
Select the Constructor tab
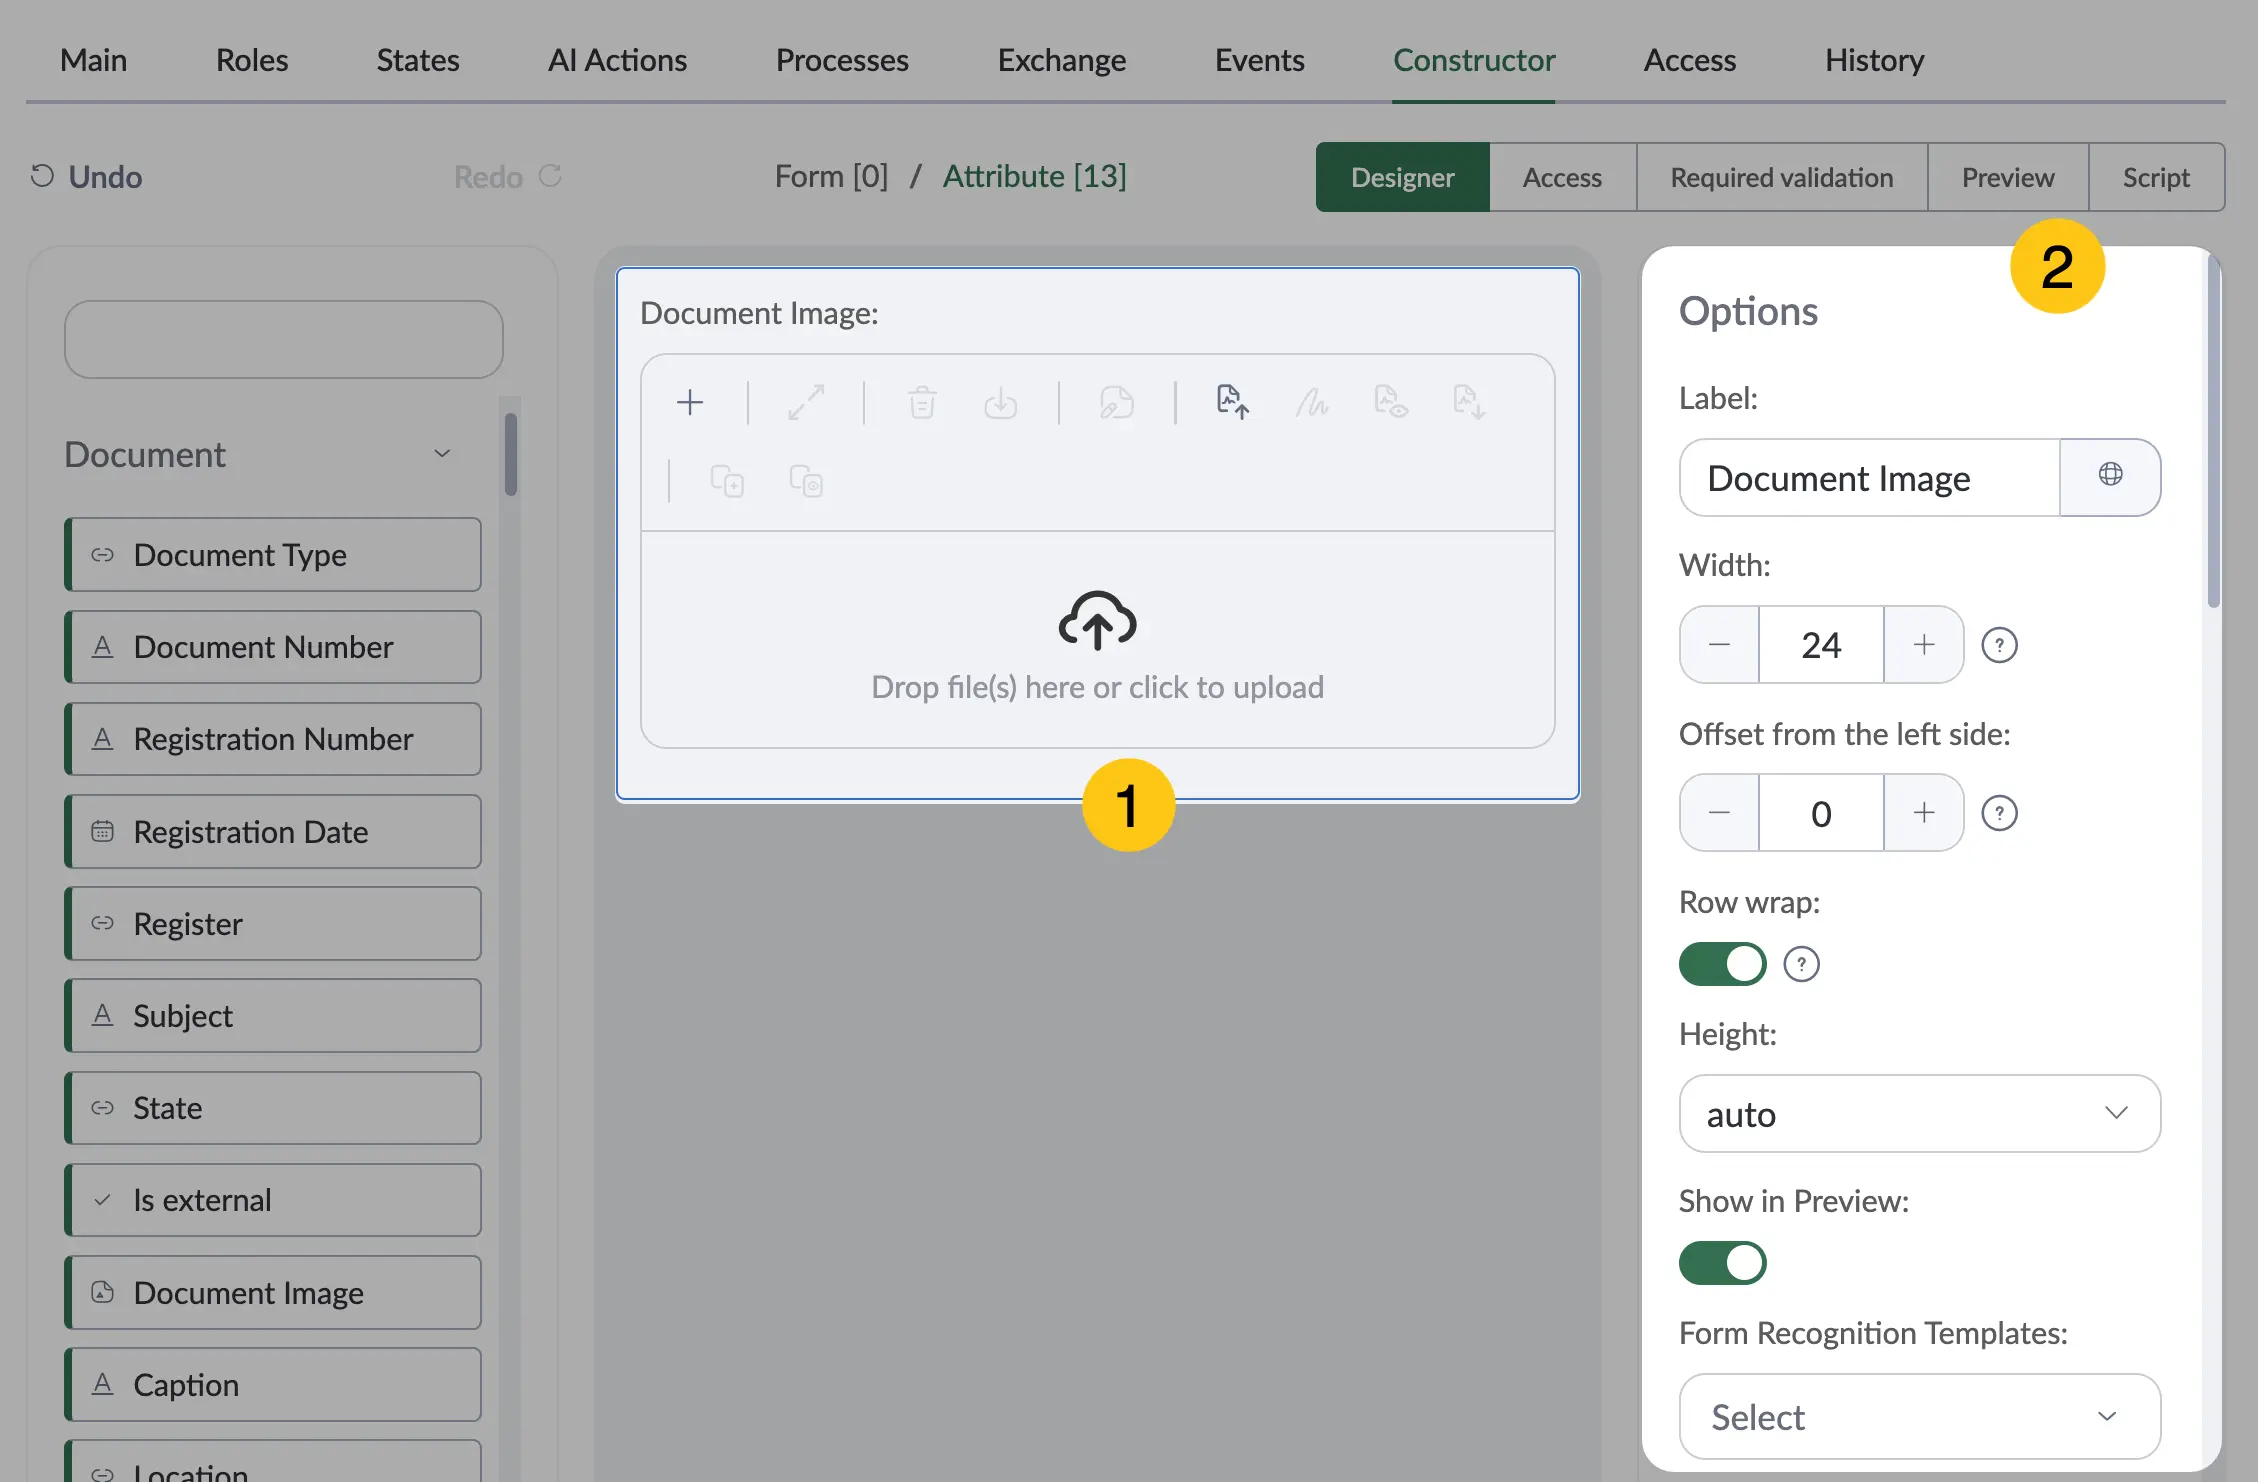click(x=1474, y=60)
